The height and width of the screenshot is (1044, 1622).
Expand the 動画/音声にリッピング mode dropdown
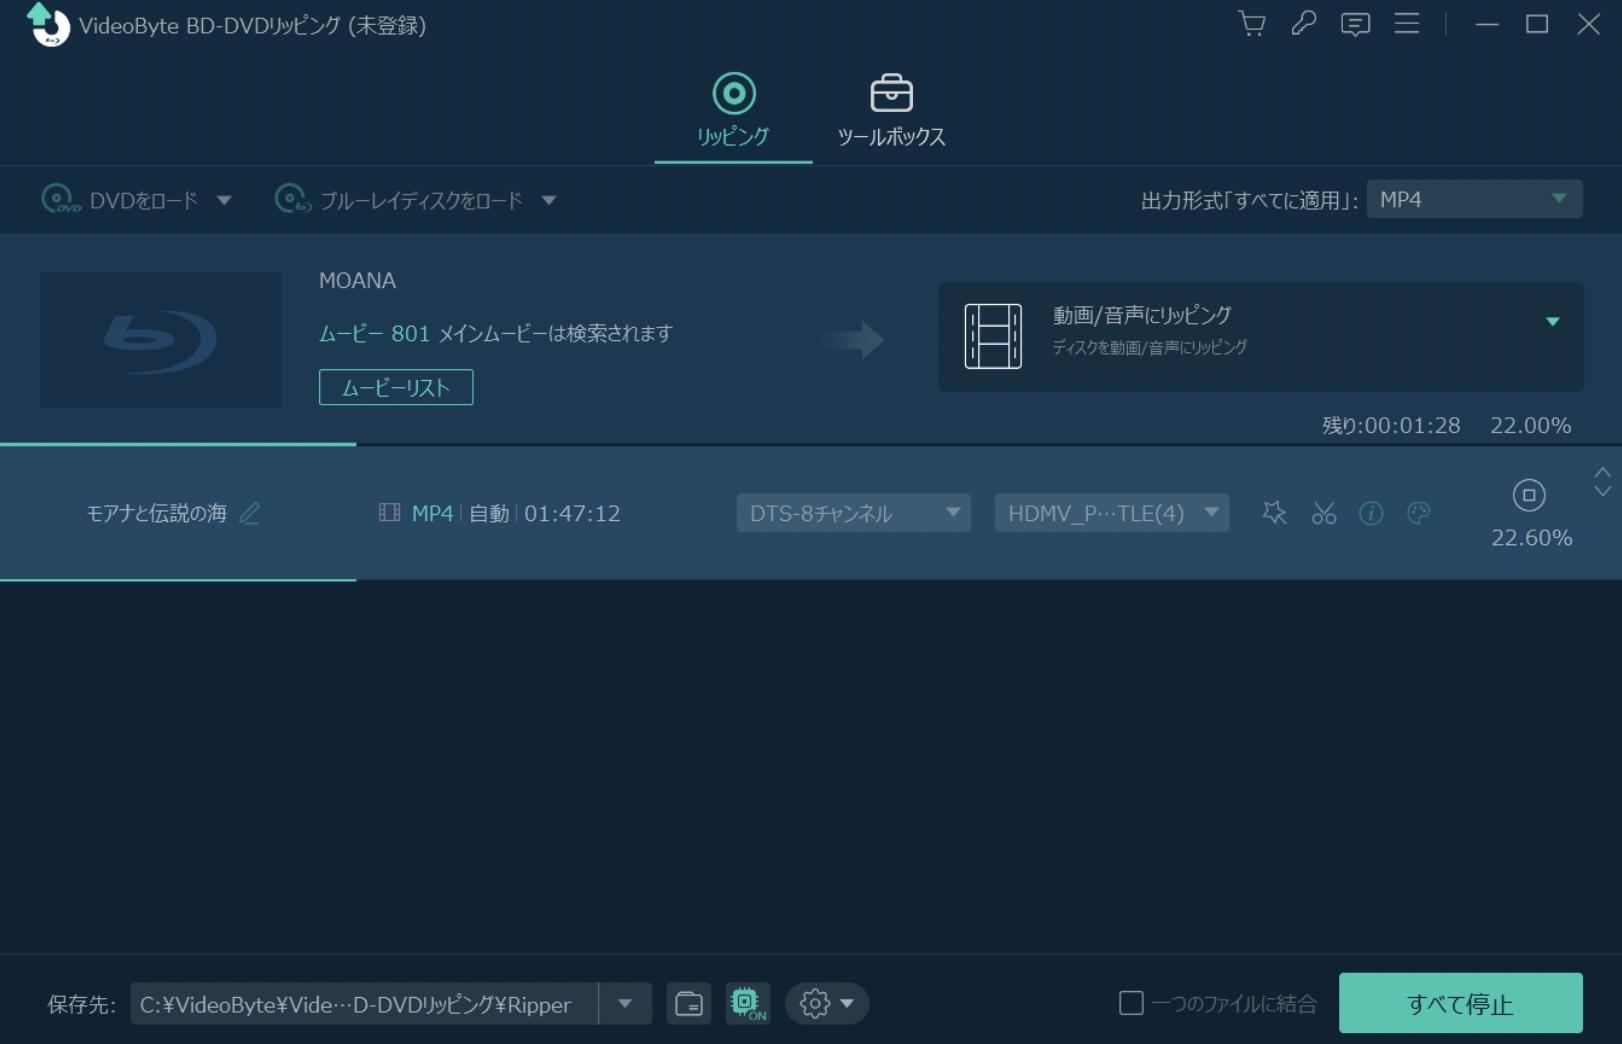tap(1552, 321)
